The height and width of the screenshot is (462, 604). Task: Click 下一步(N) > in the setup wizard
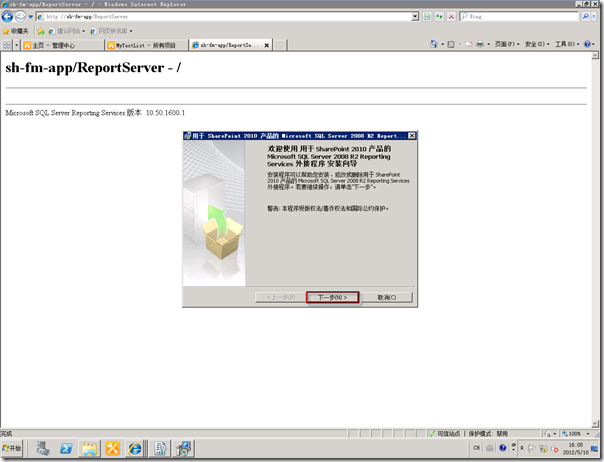332,297
